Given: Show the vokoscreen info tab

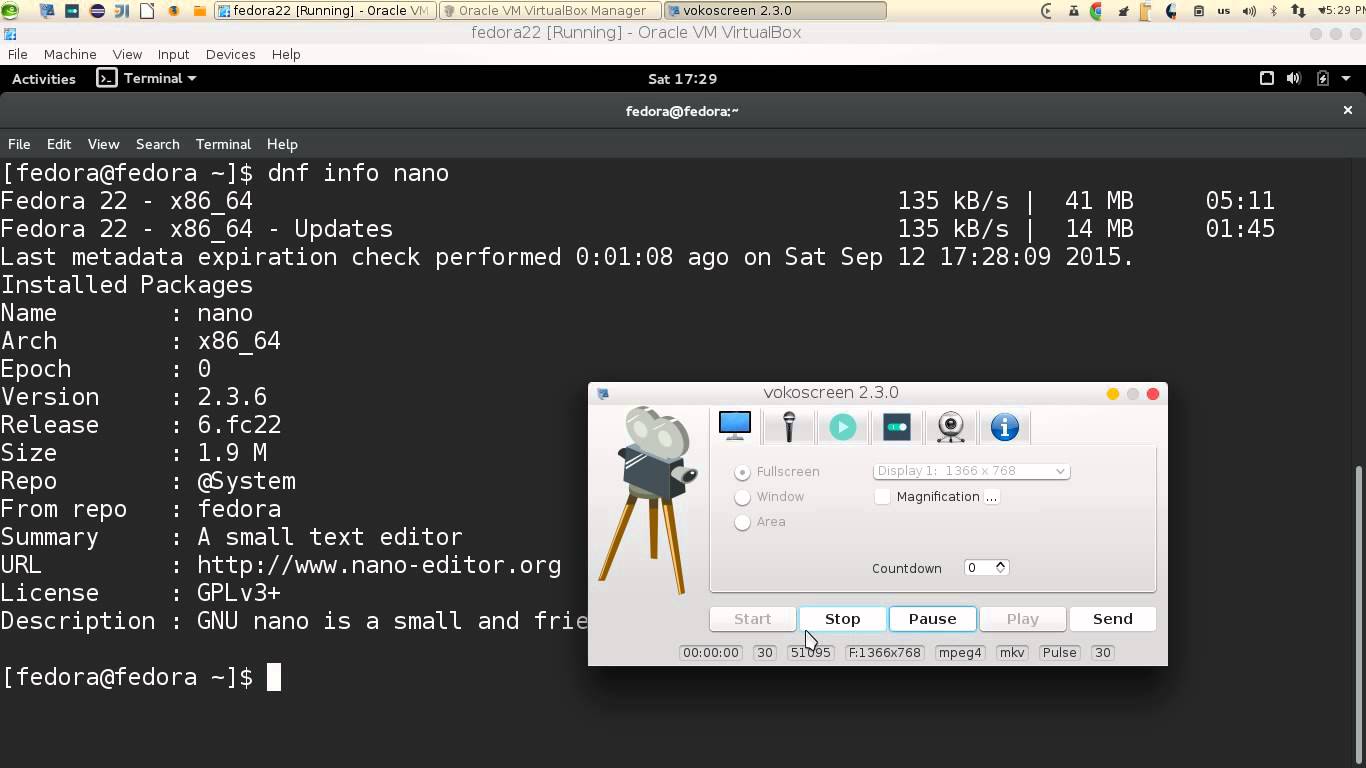Looking at the screenshot, I should (x=1004, y=426).
